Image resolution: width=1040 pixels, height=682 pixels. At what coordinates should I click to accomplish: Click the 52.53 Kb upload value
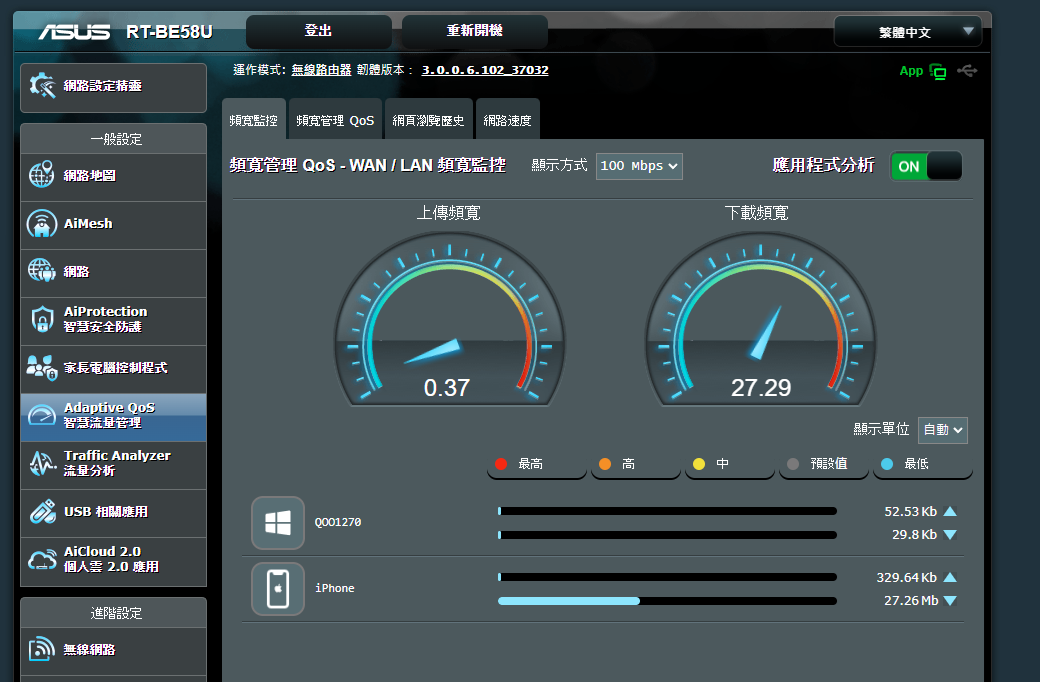click(x=910, y=512)
